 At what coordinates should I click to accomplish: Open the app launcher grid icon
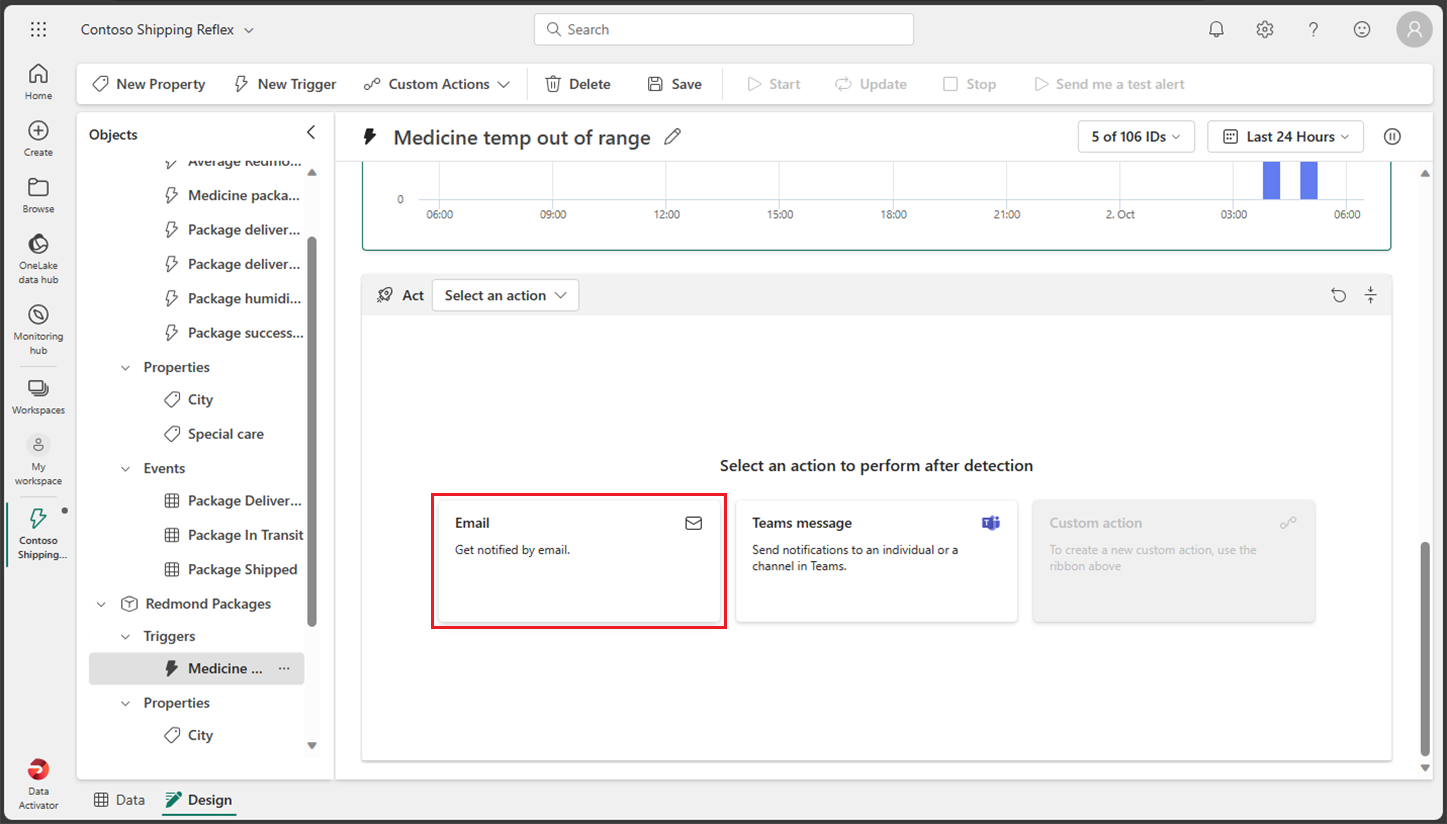pos(38,29)
